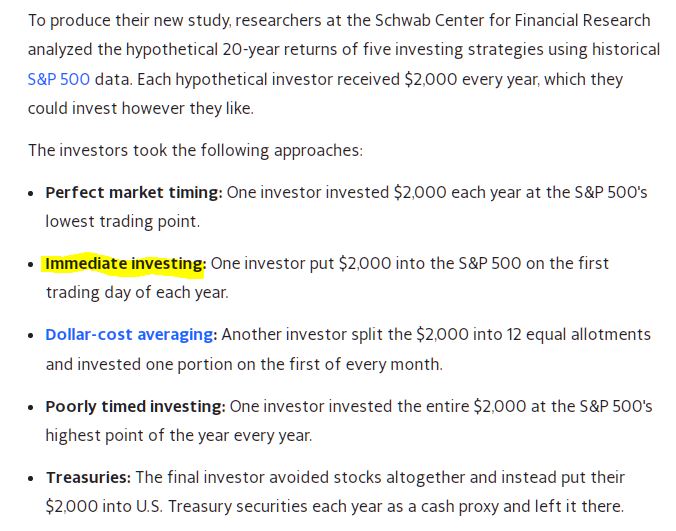Click the phrase "lowest trading point"
Viewport: 676px width, 531px height.
pos(122,221)
